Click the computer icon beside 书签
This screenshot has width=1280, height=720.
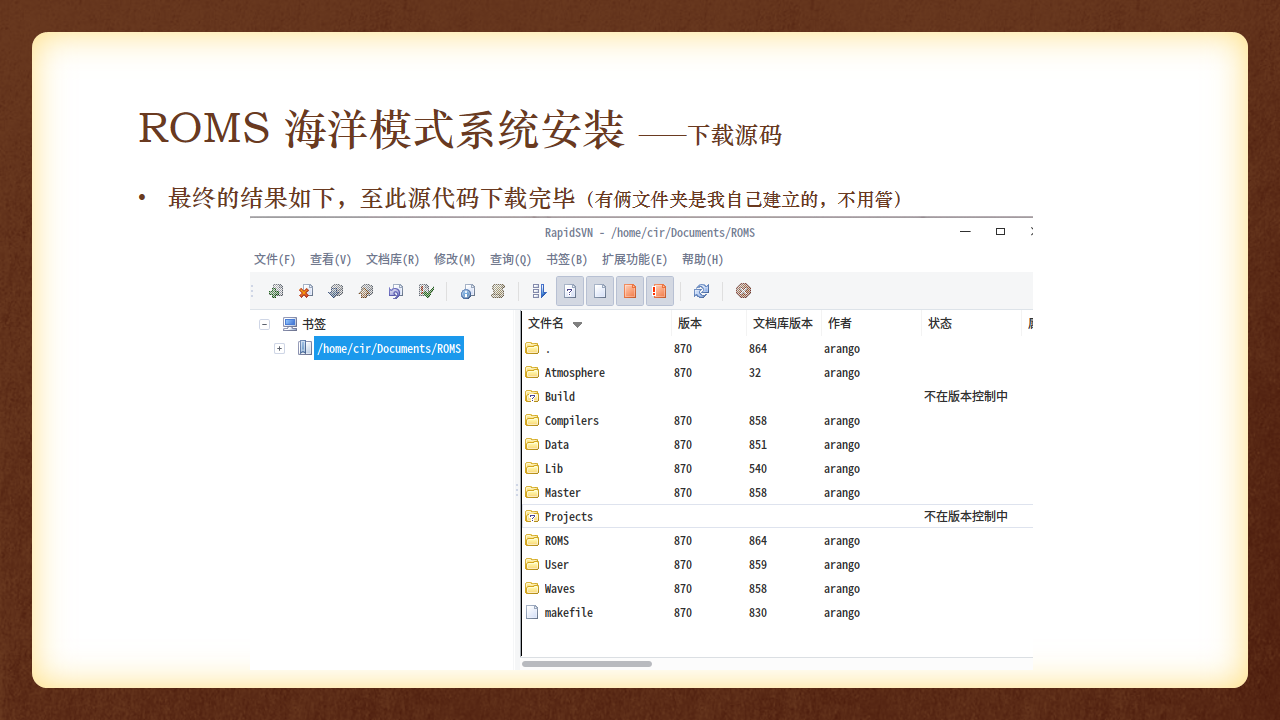(290, 324)
